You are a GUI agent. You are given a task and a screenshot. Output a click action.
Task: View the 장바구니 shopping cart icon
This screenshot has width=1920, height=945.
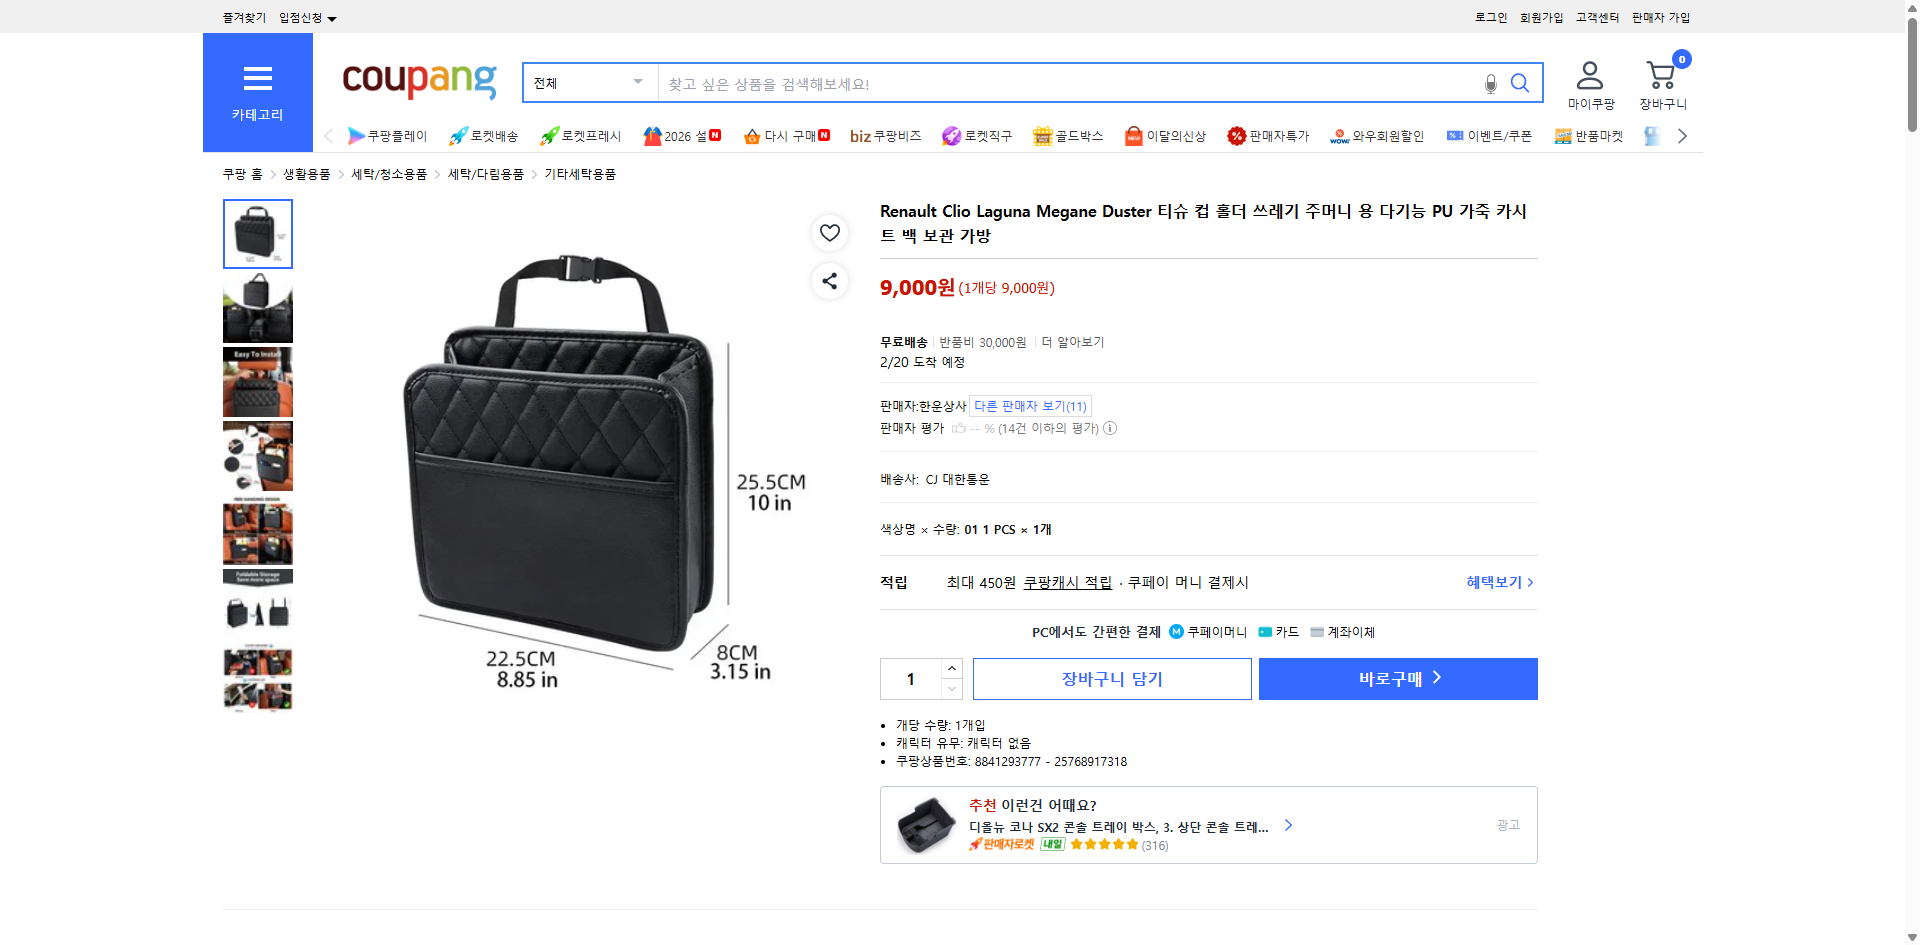(x=1660, y=74)
